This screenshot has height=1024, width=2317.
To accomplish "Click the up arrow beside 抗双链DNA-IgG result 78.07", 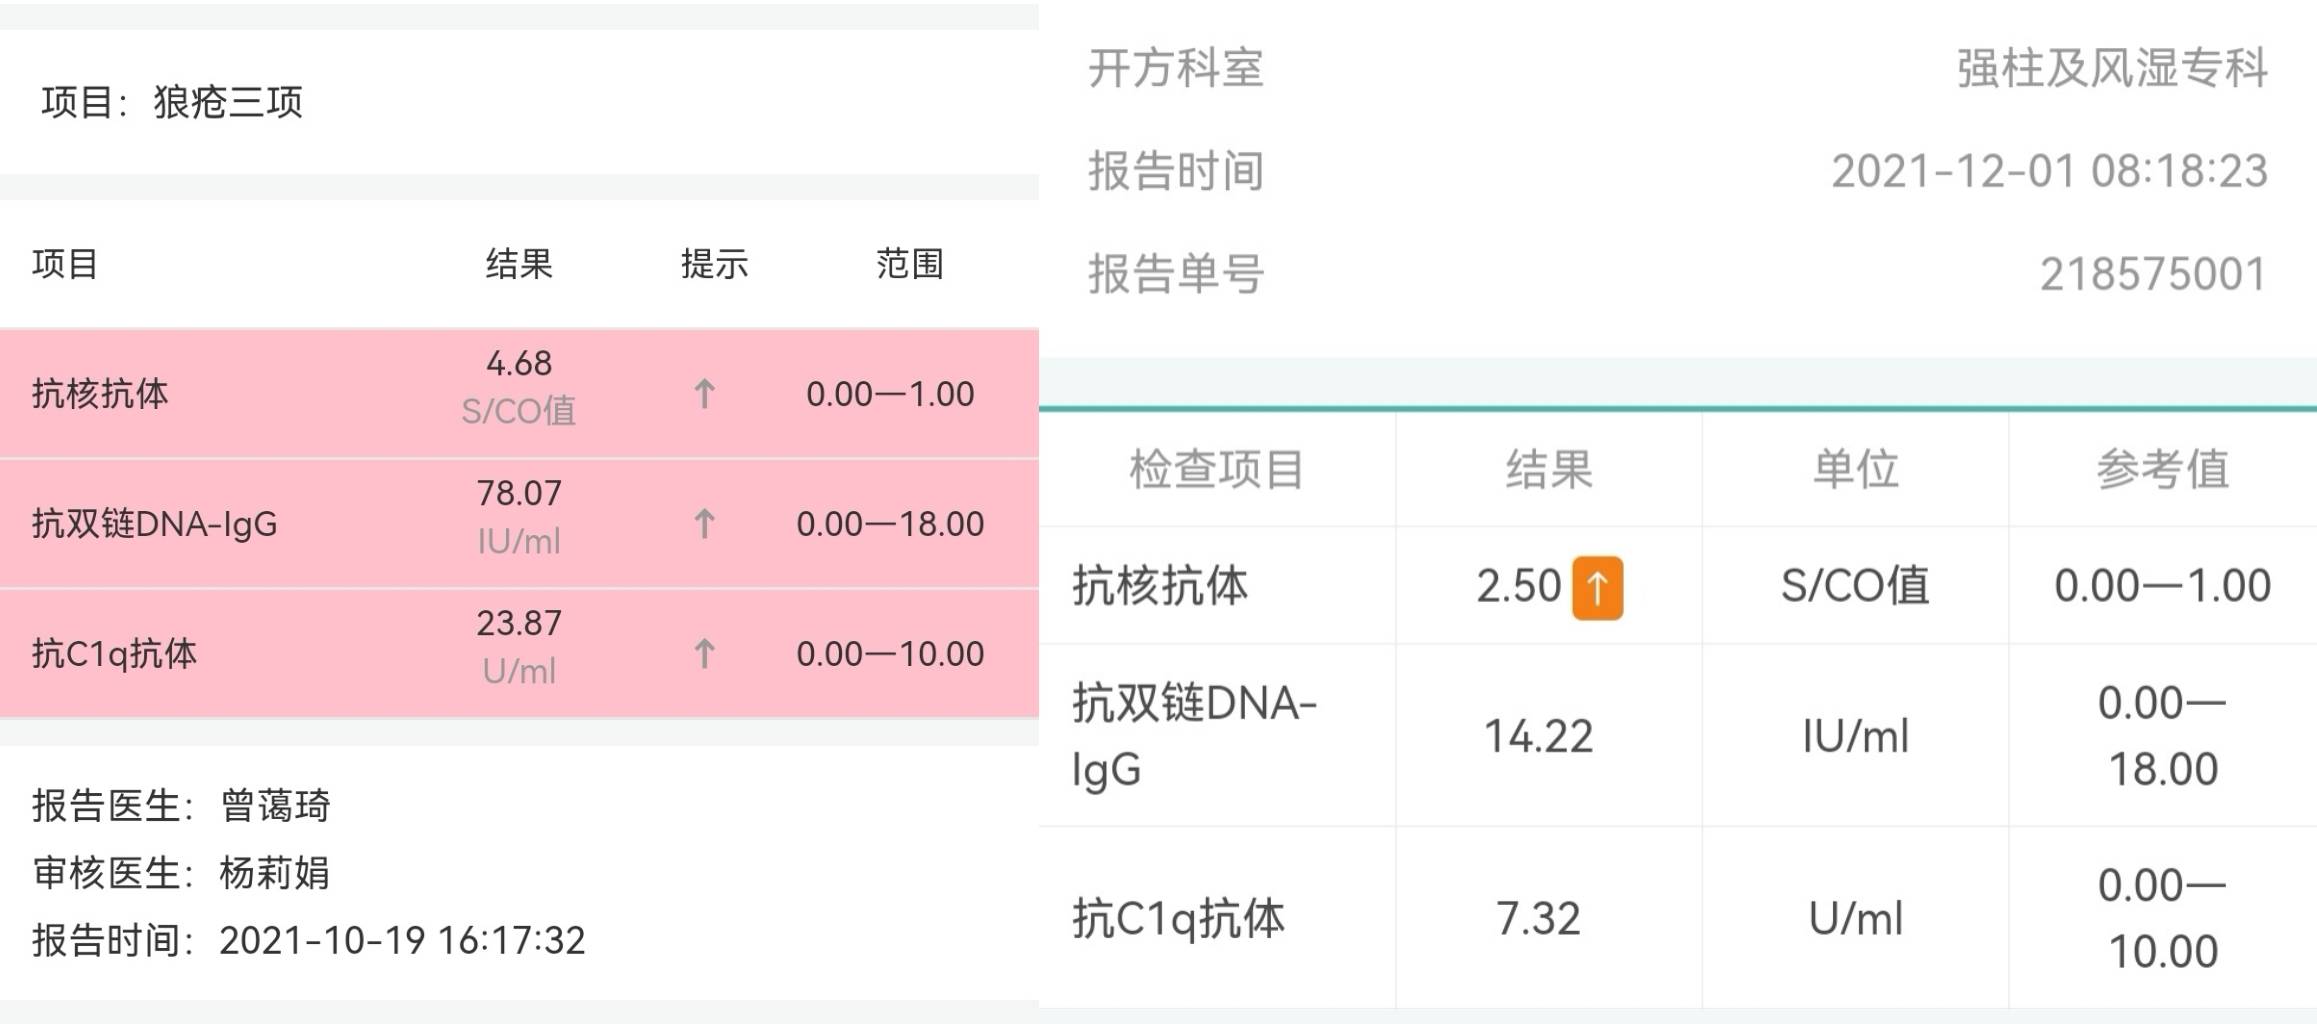I will [x=706, y=523].
